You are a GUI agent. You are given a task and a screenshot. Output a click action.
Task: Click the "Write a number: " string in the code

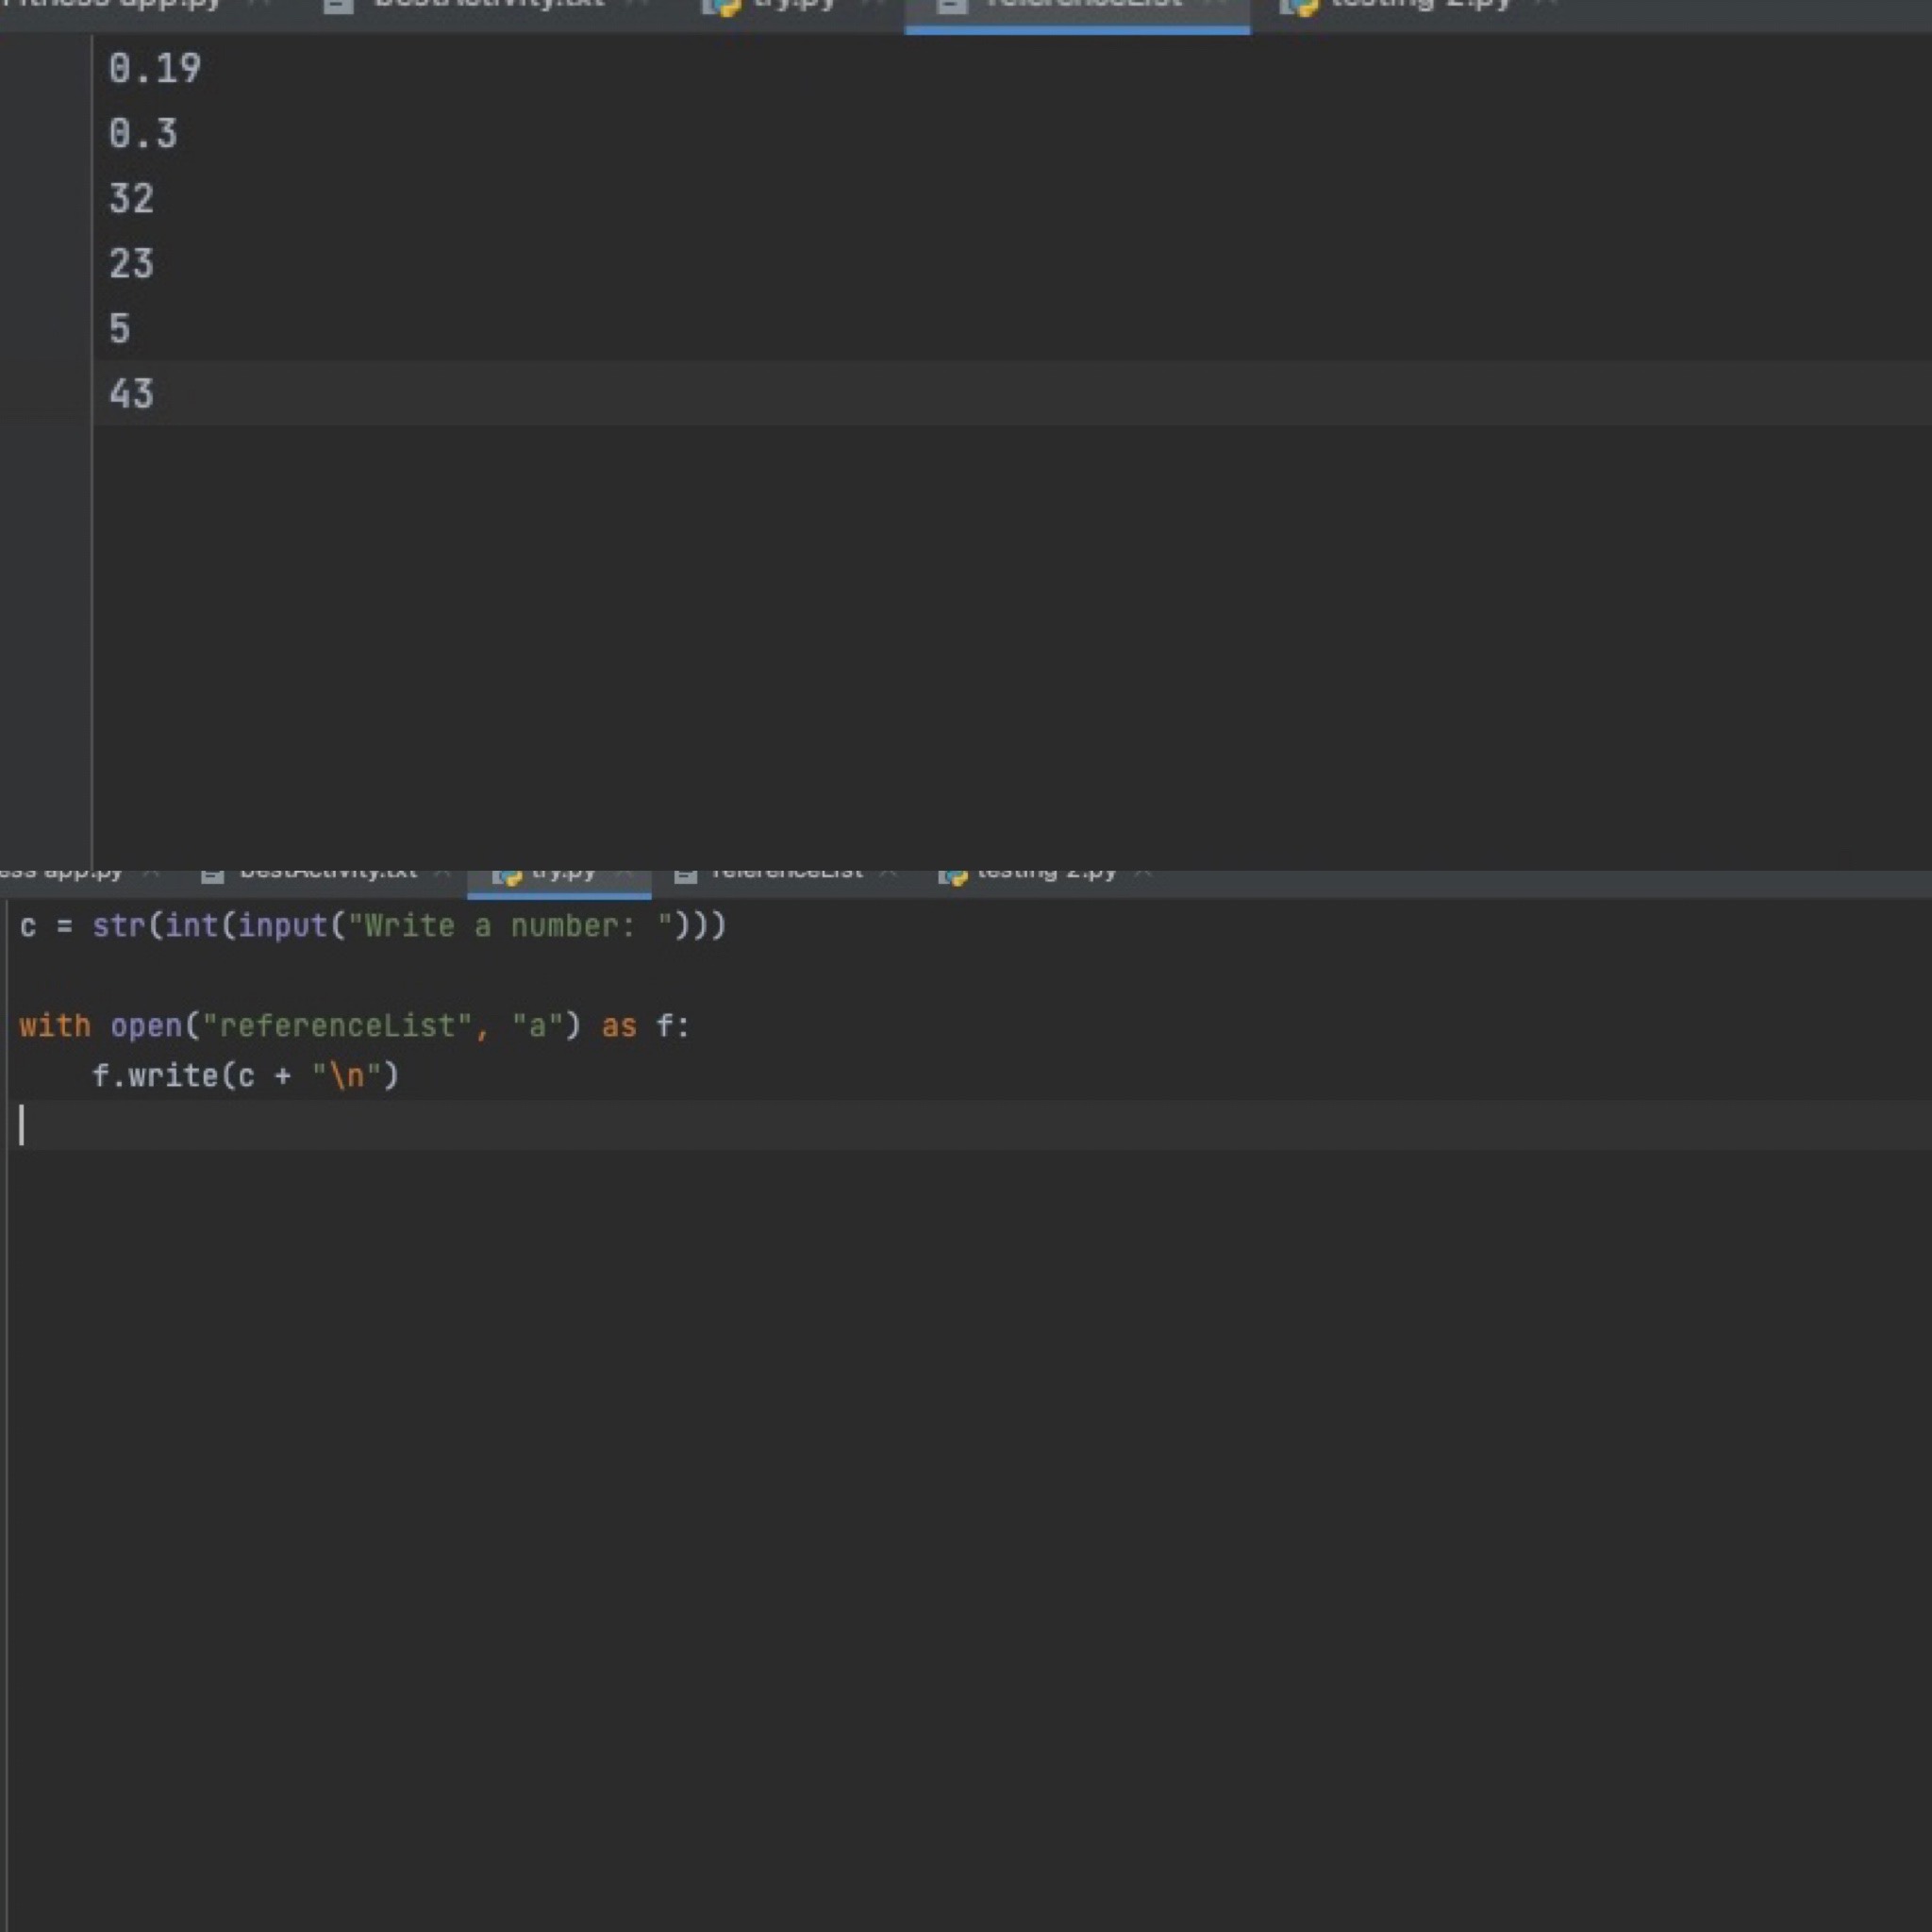[509, 926]
